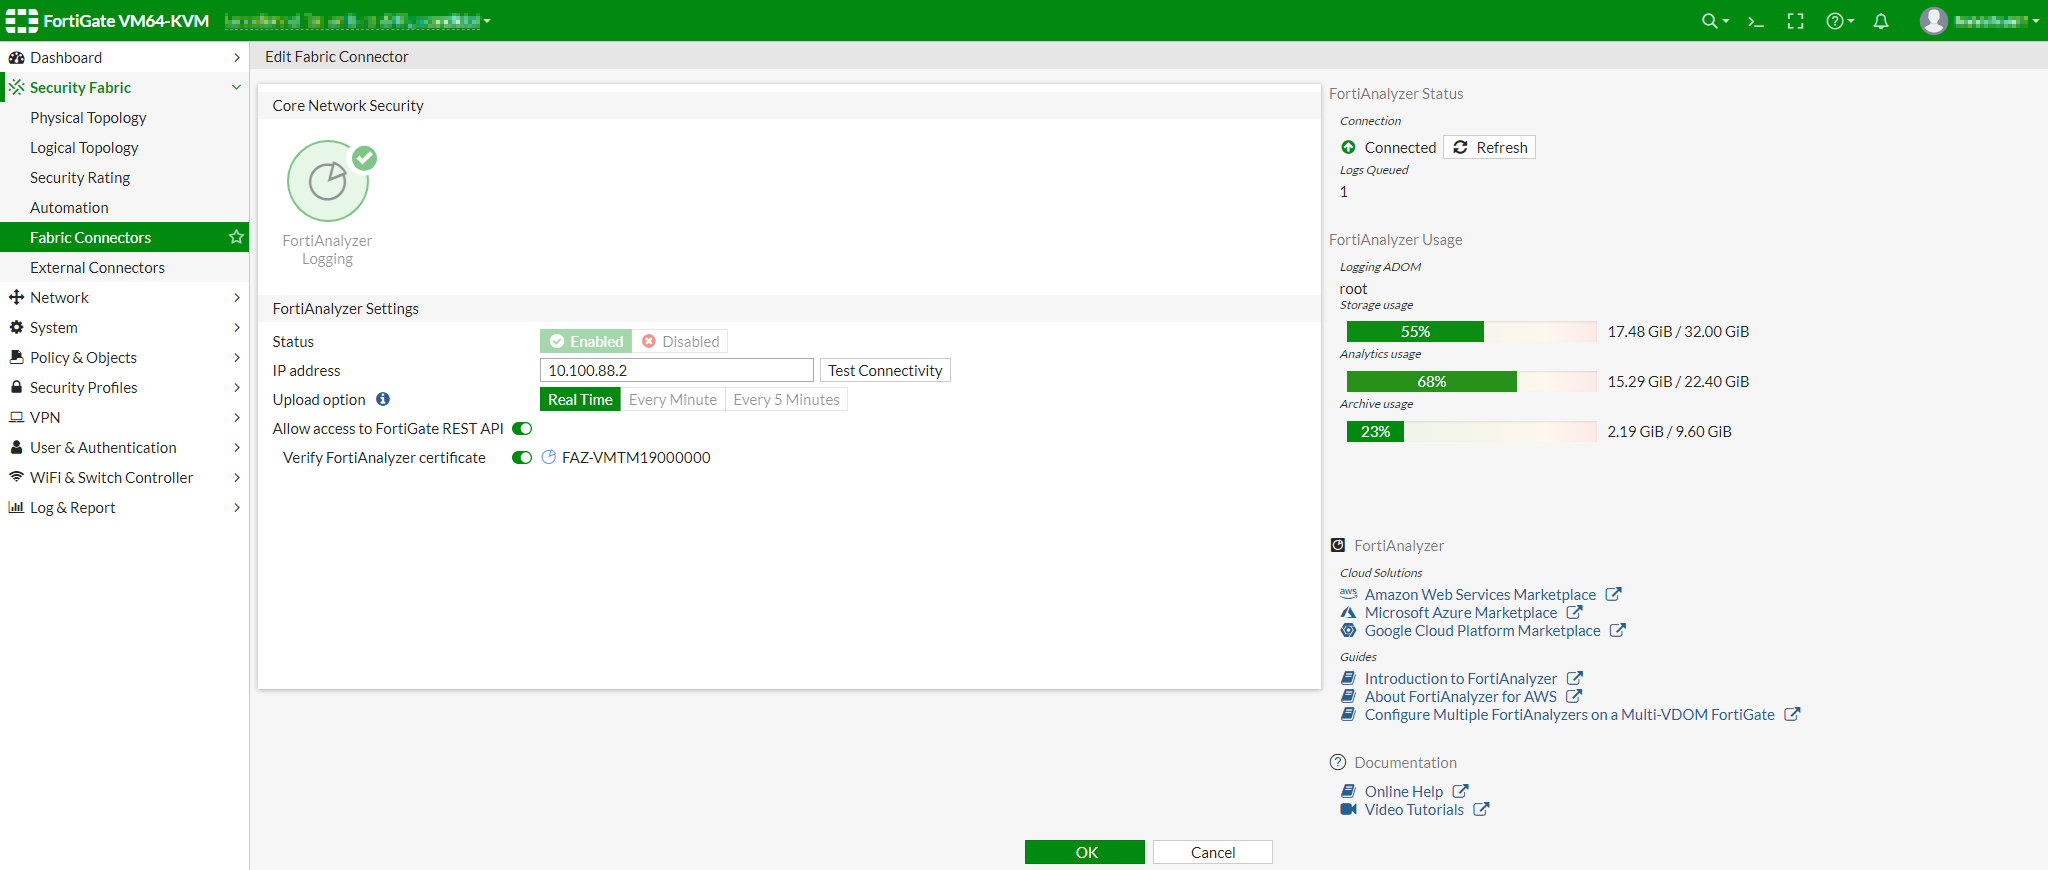Click the favorite star on Fabric Connectors
2048x870 pixels.
click(x=236, y=237)
